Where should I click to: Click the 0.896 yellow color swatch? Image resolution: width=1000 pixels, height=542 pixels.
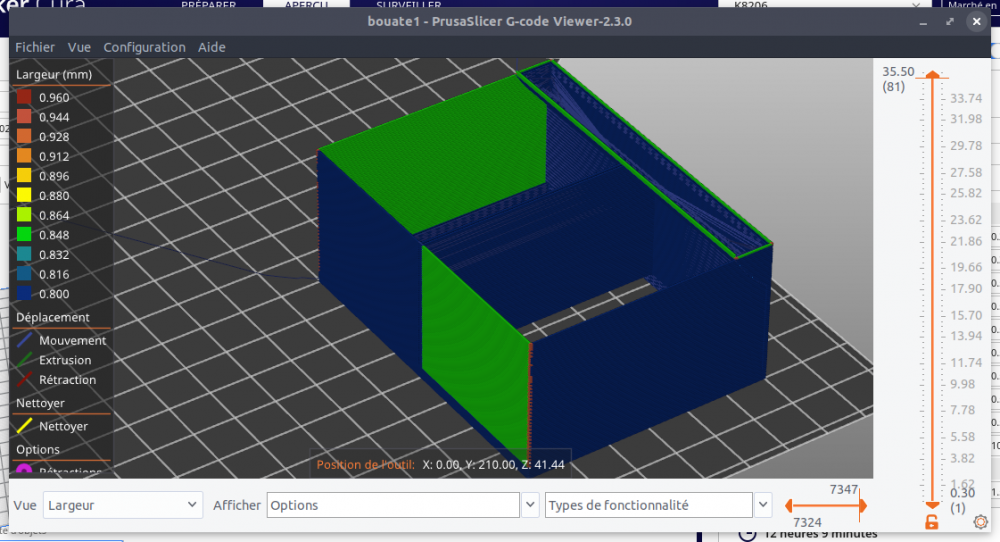tap(24, 175)
